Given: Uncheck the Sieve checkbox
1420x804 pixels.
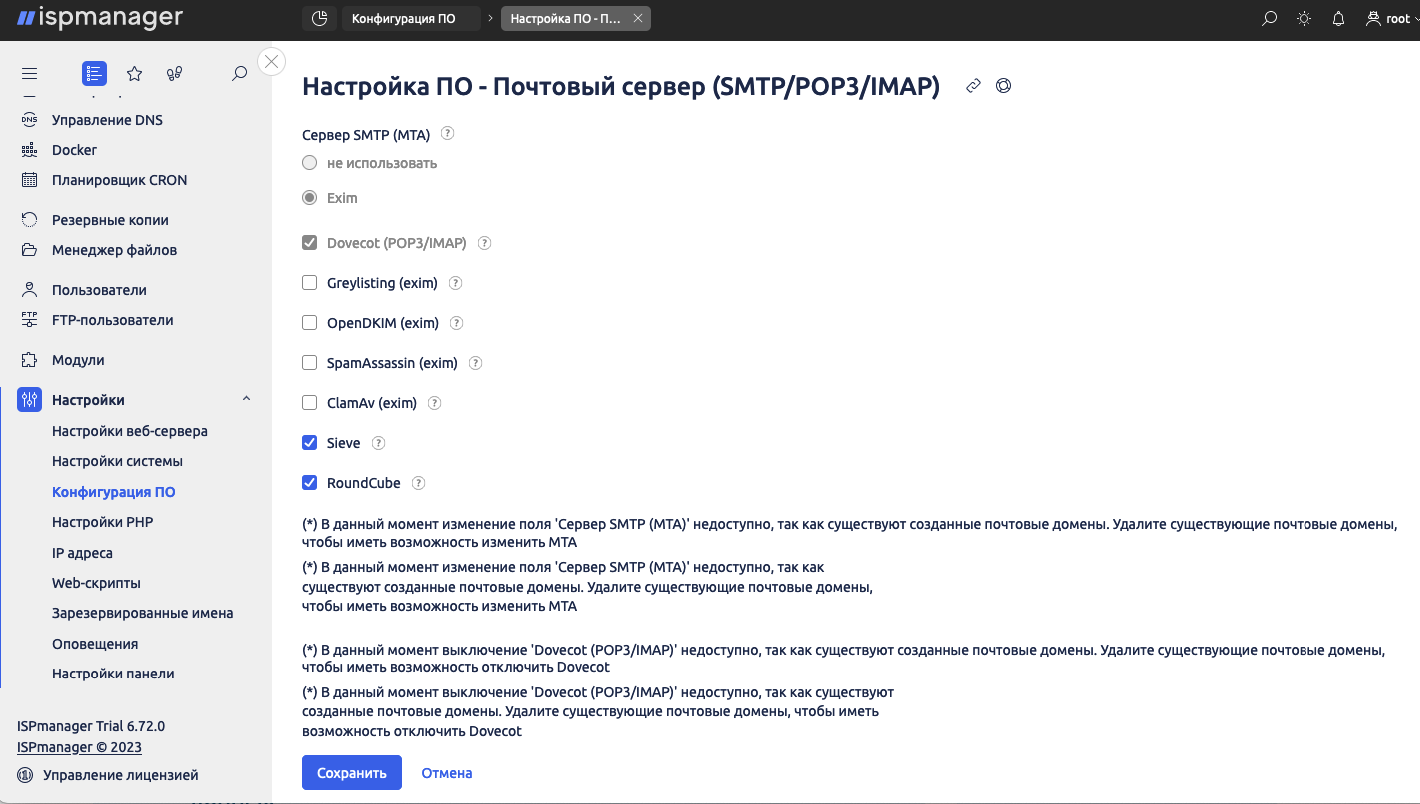Looking at the screenshot, I should [x=310, y=443].
